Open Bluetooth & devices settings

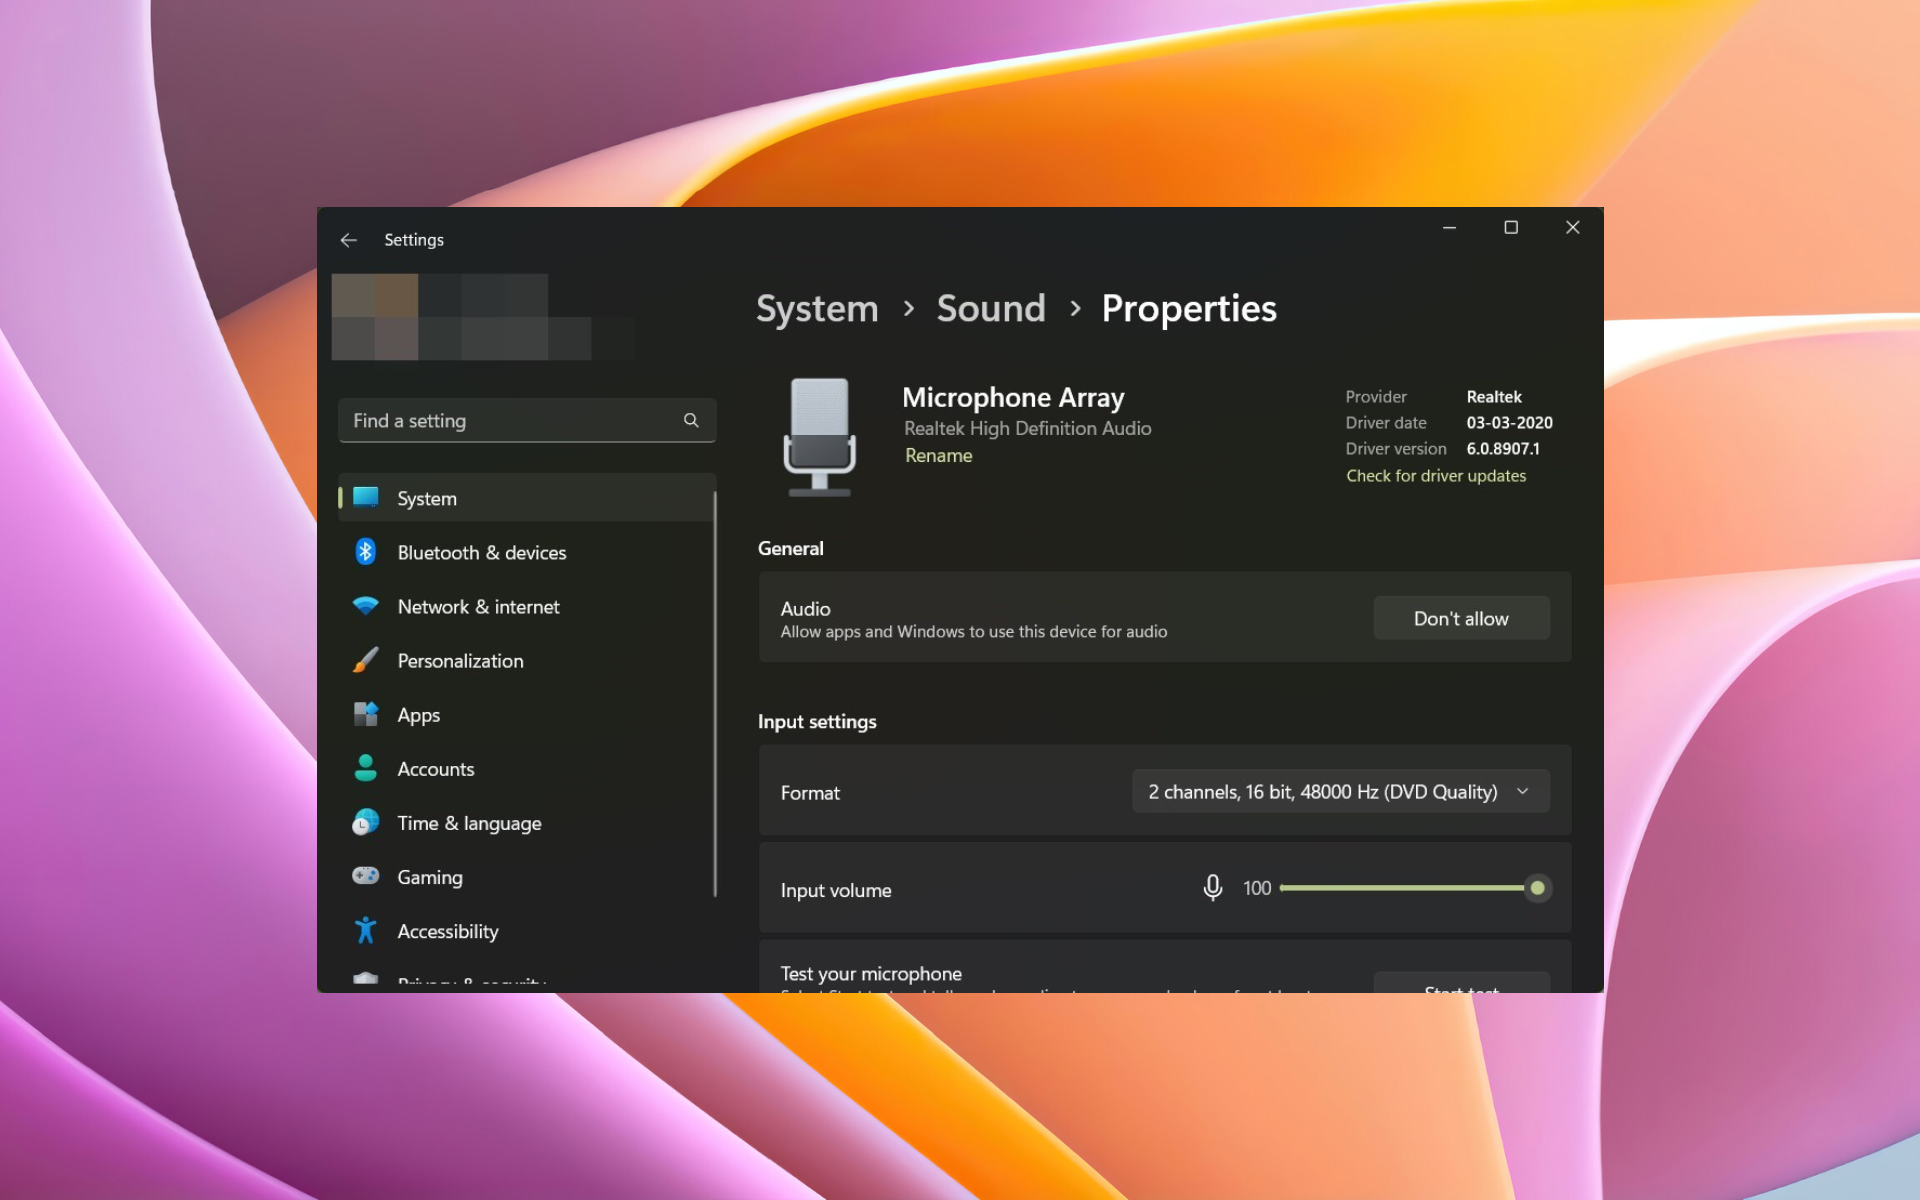click(527, 552)
